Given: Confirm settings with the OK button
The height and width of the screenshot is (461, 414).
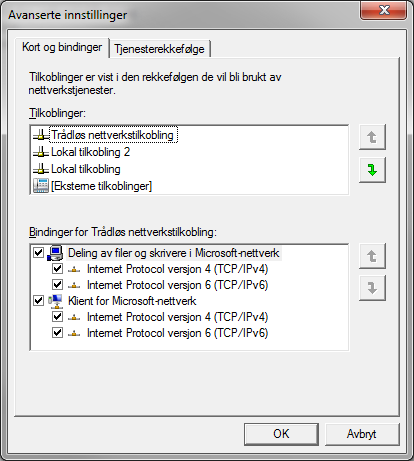Looking at the screenshot, I should tap(281, 434).
